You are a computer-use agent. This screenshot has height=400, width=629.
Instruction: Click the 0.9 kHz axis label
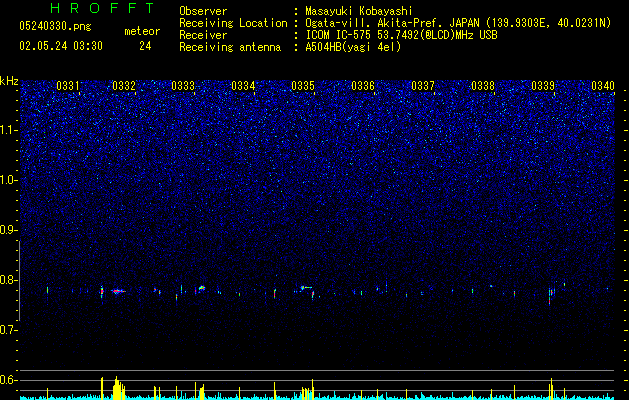click(8, 230)
